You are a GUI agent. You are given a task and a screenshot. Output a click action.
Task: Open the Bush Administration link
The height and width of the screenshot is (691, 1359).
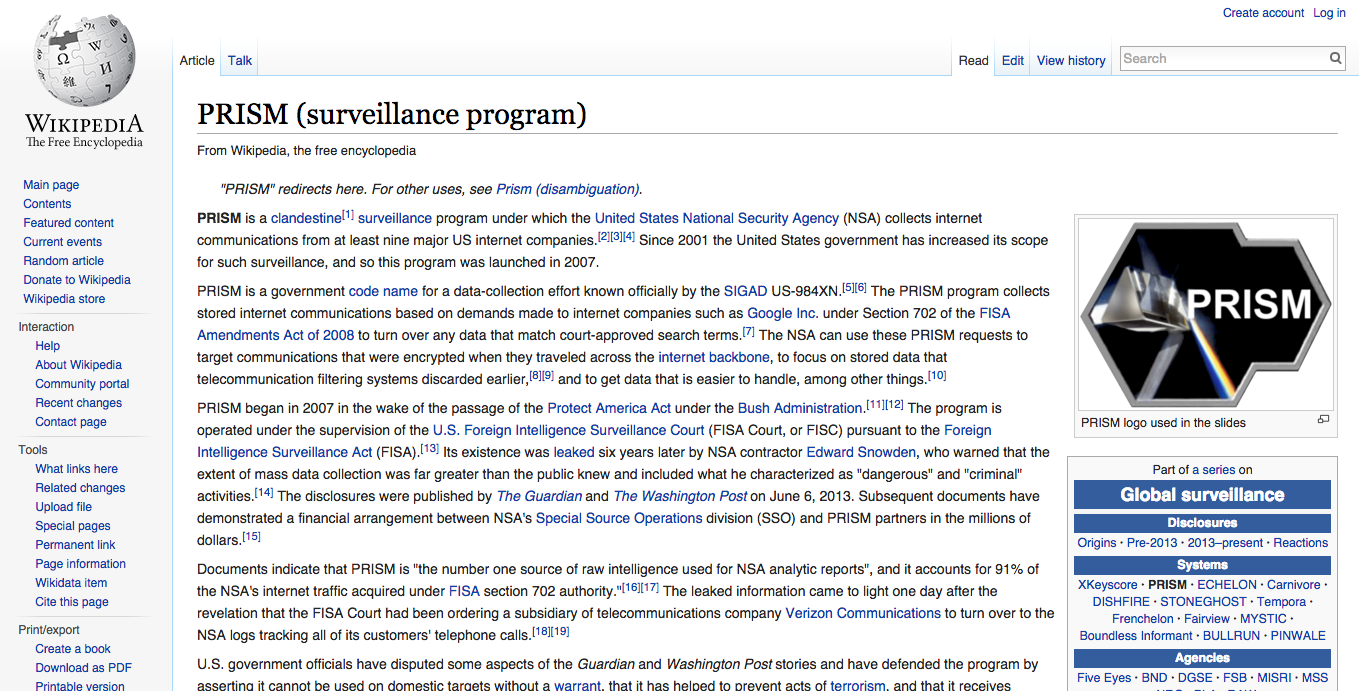(800, 408)
